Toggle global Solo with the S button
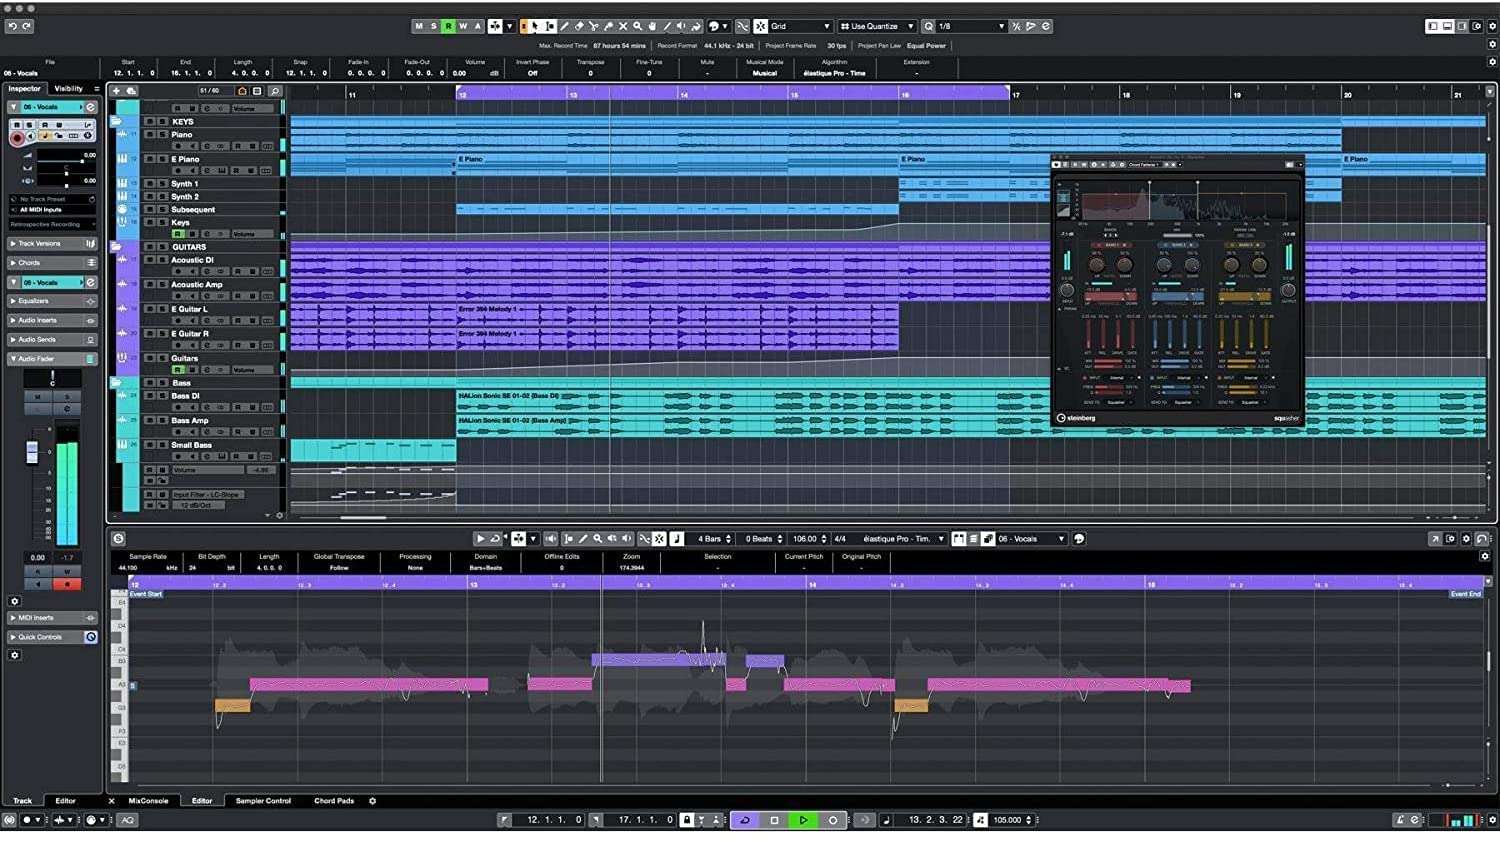Image resolution: width=1500 pixels, height=841 pixels. click(434, 26)
